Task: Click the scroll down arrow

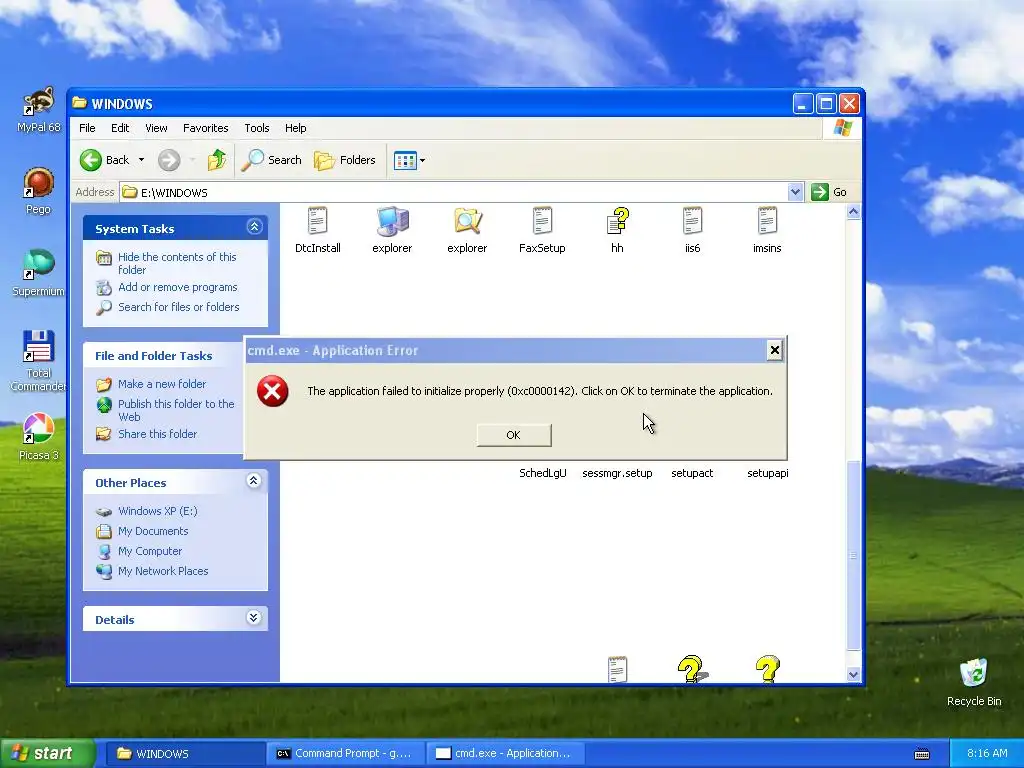Action: (x=854, y=675)
